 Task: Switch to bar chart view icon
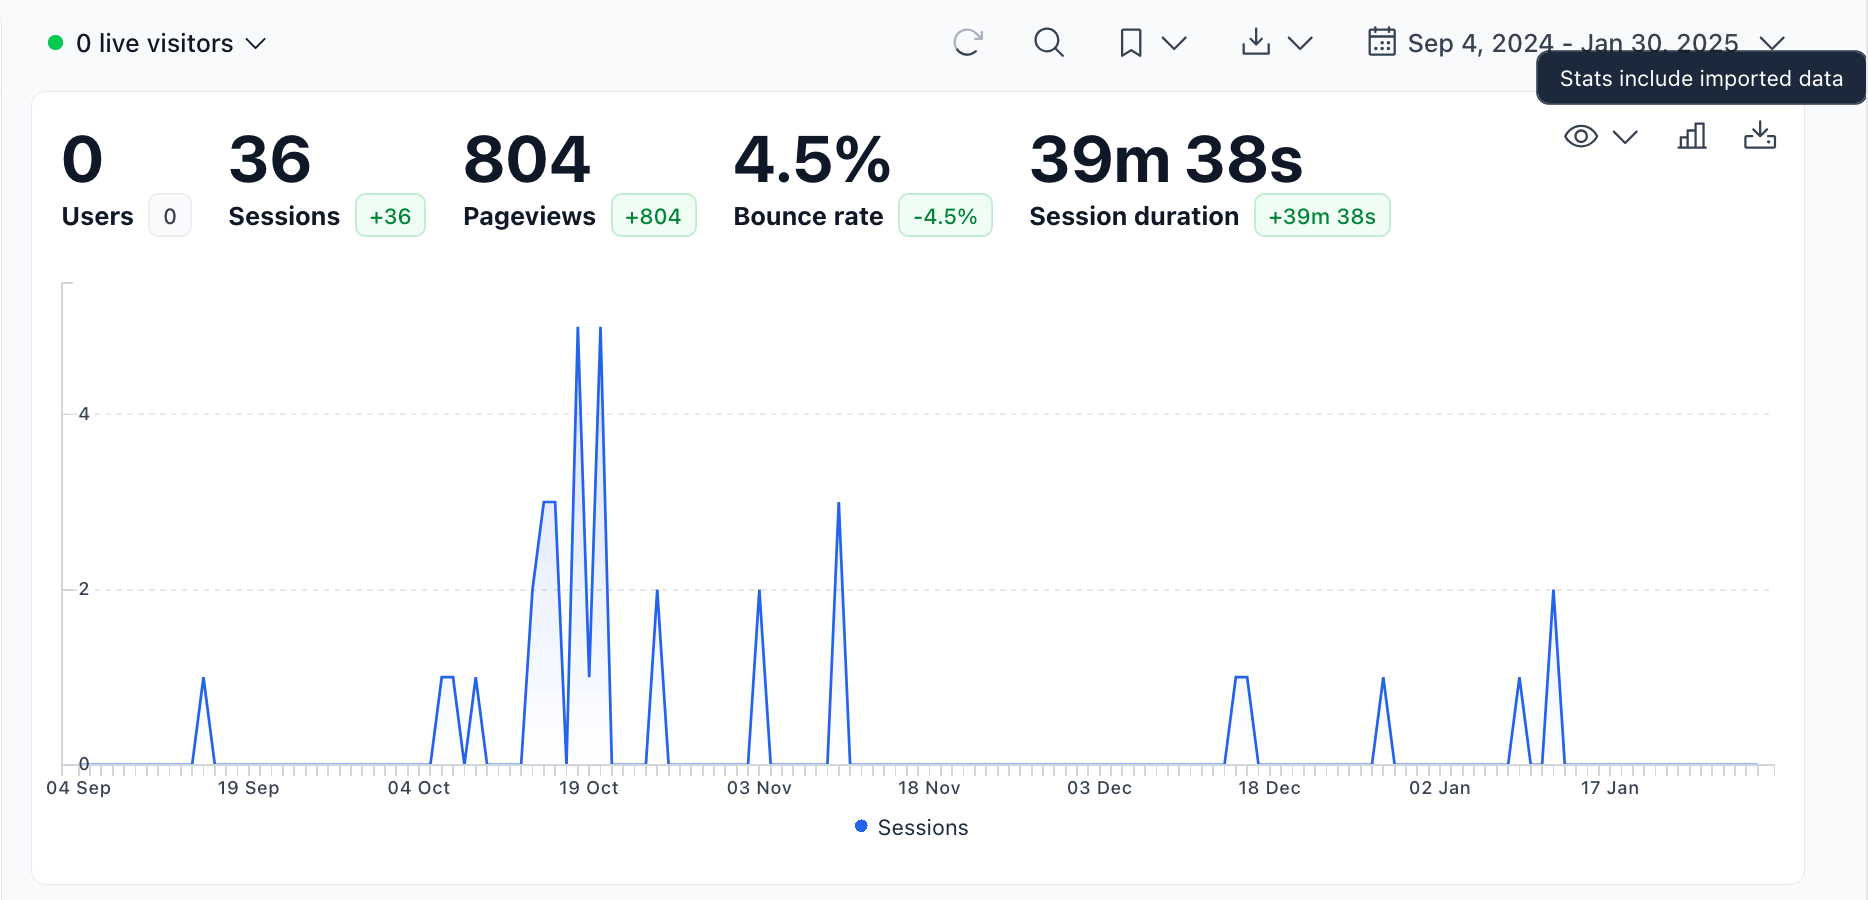(x=1691, y=136)
